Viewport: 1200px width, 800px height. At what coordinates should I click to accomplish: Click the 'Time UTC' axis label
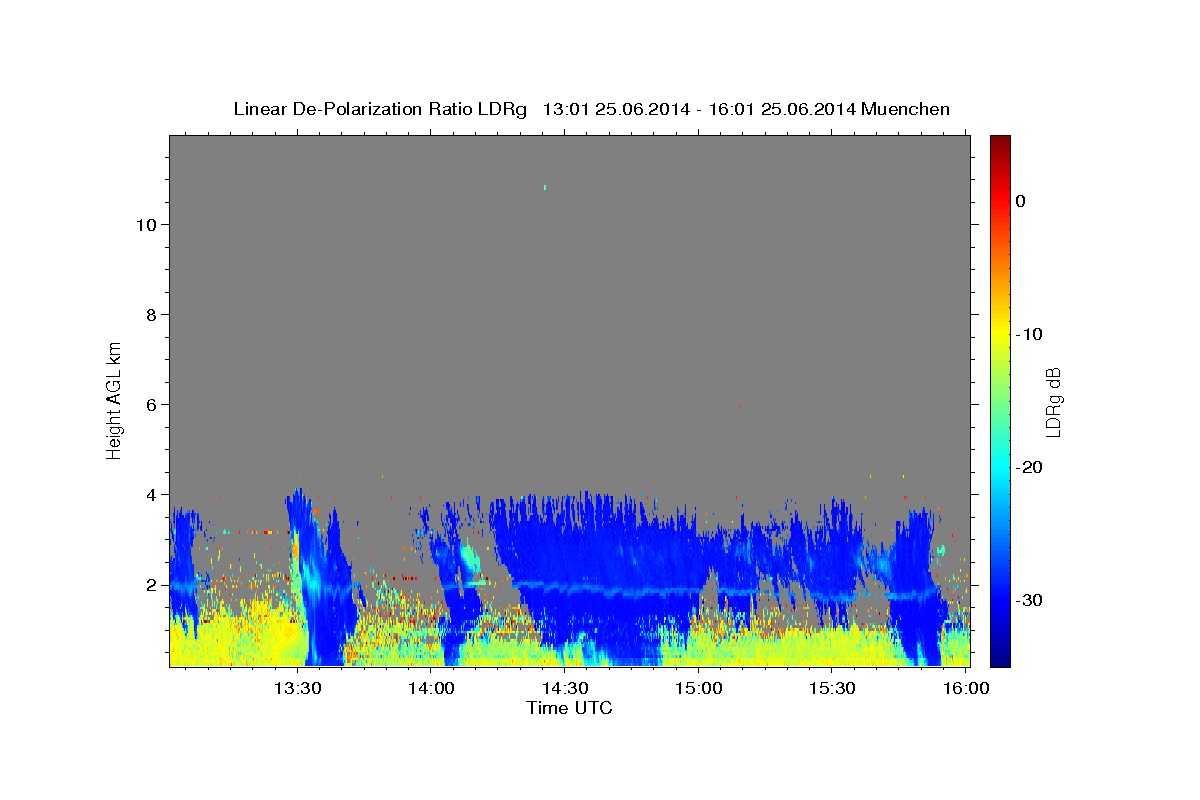click(x=569, y=708)
